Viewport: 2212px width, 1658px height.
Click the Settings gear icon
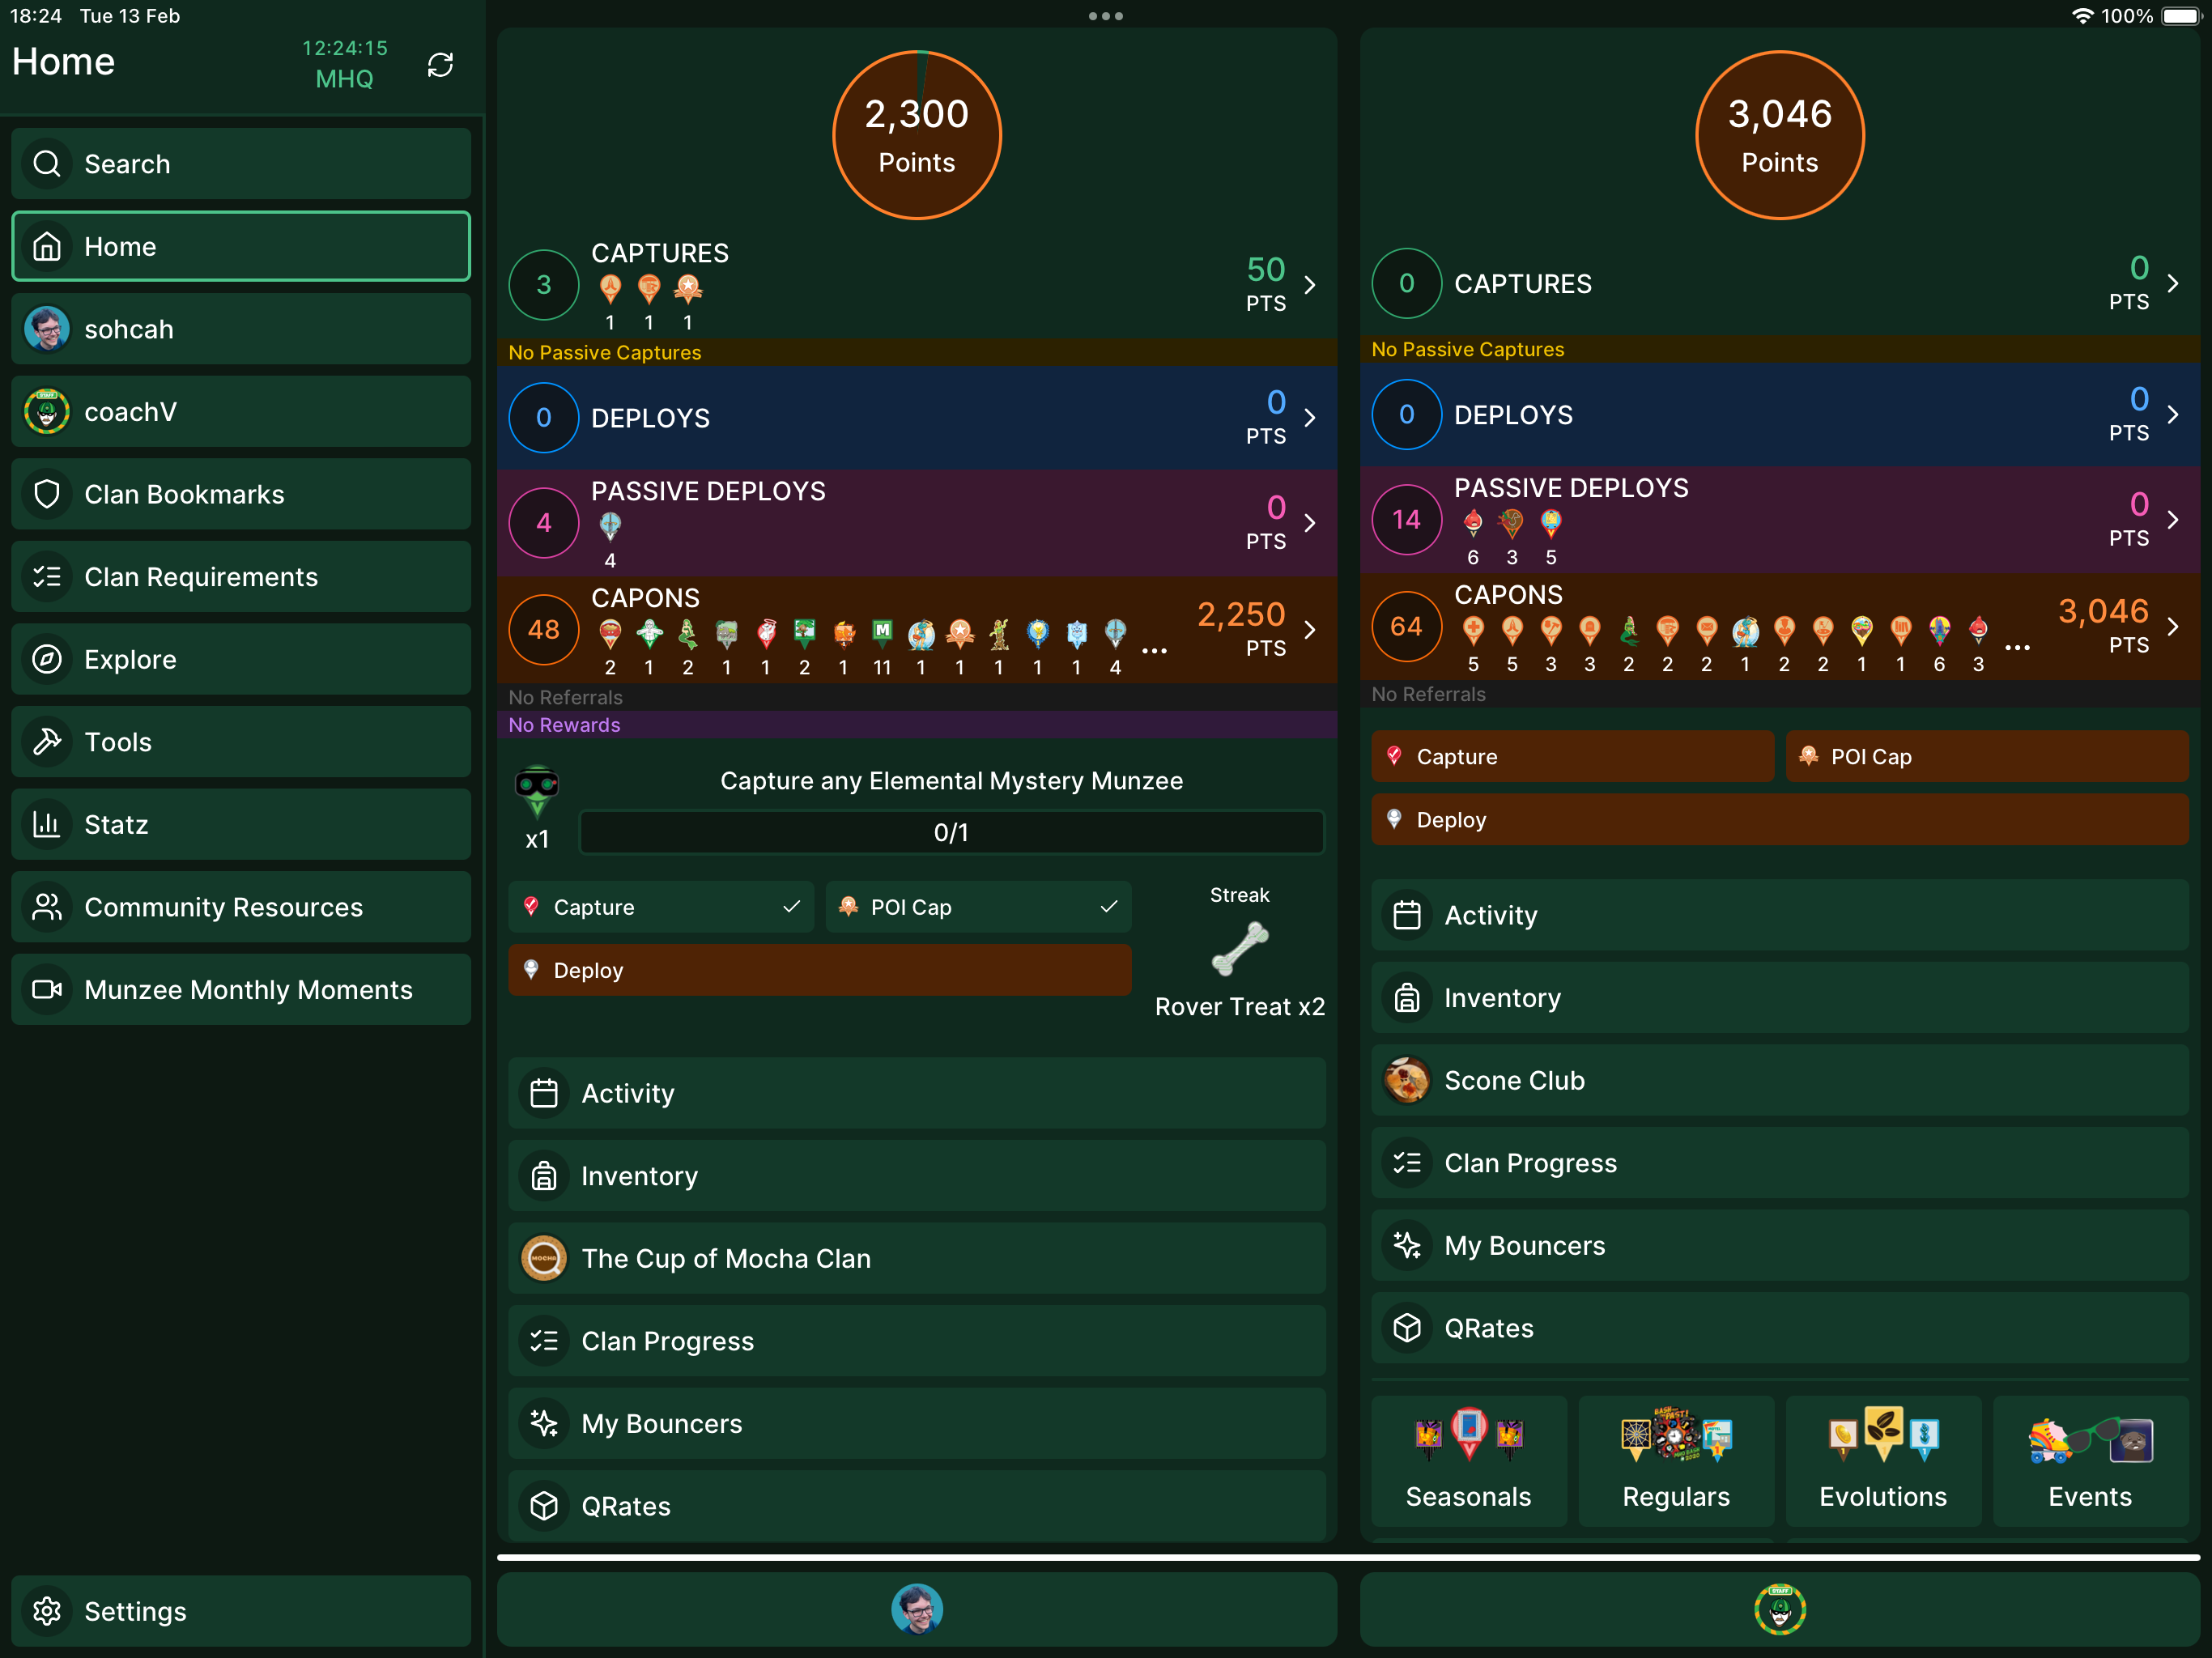click(x=47, y=1611)
